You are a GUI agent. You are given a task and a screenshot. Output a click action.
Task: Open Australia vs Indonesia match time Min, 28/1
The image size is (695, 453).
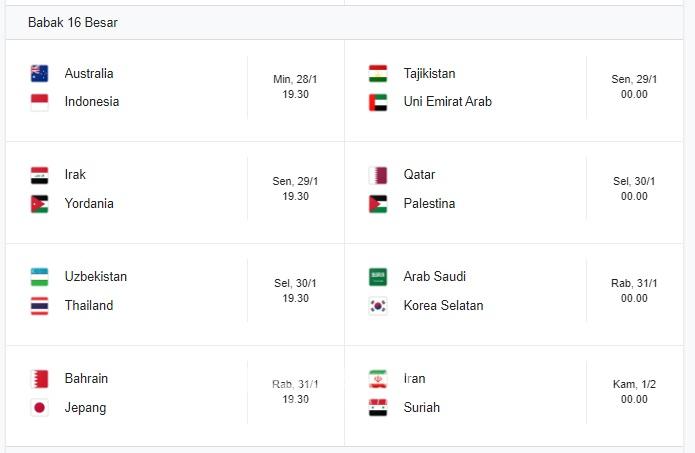(x=296, y=79)
